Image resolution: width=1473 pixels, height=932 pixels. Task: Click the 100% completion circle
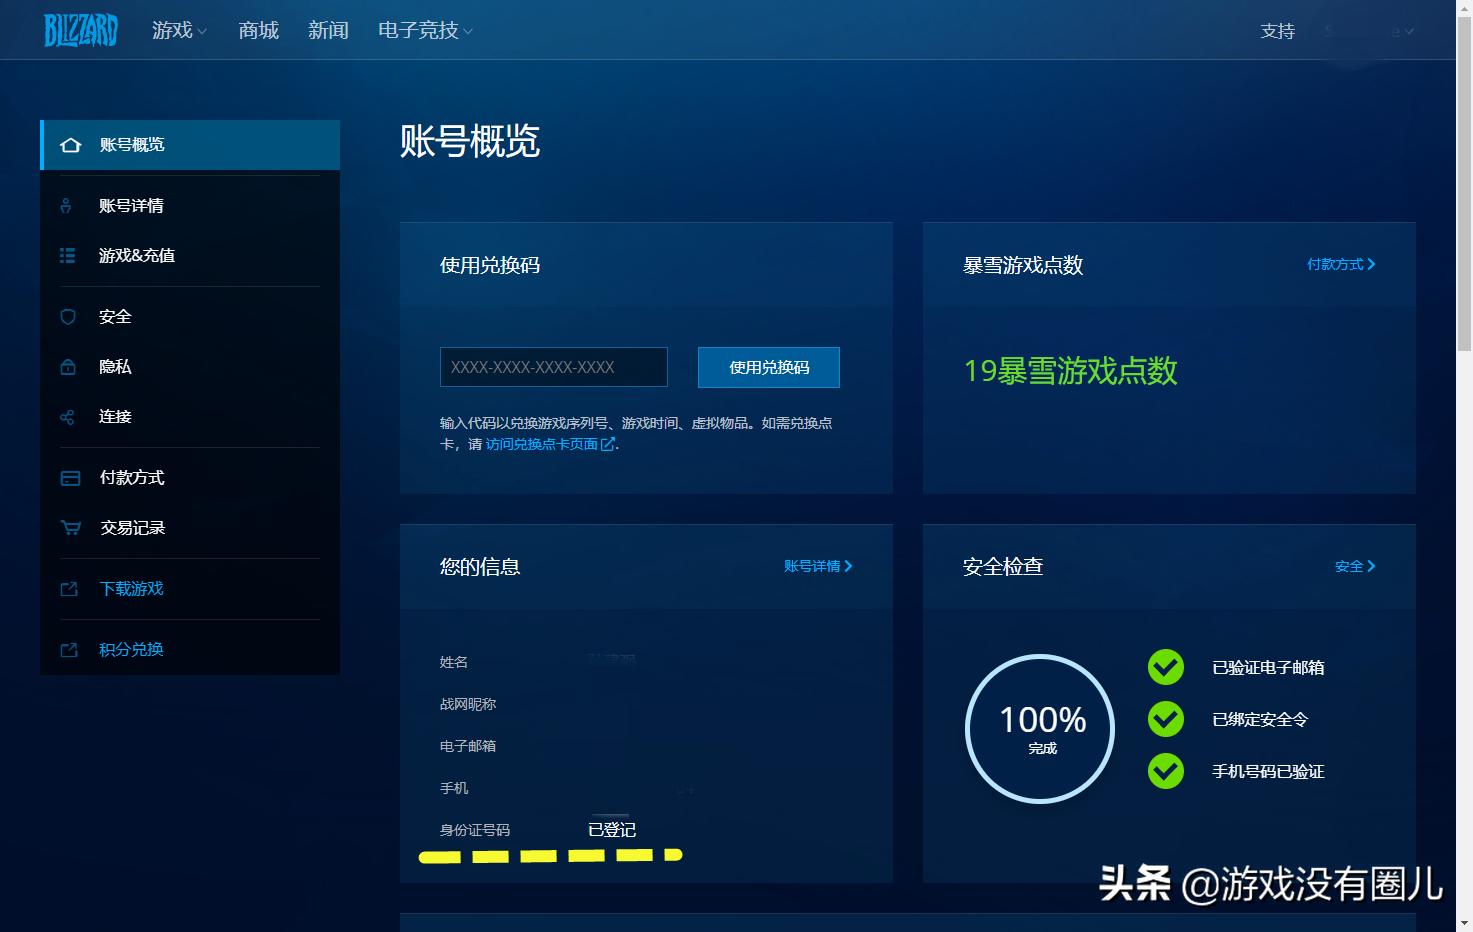pos(1039,729)
